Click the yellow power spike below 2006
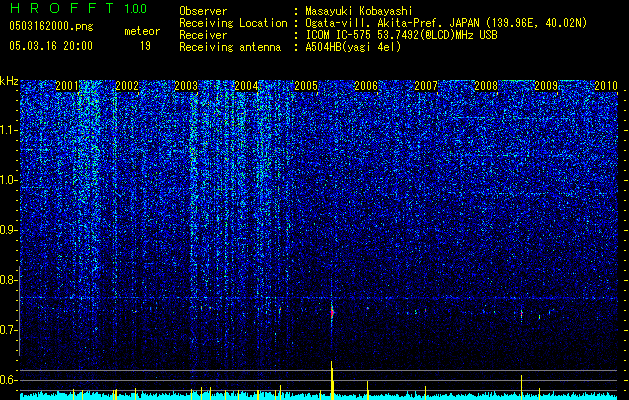The width and height of the screenshot is (629, 400). pos(367,390)
